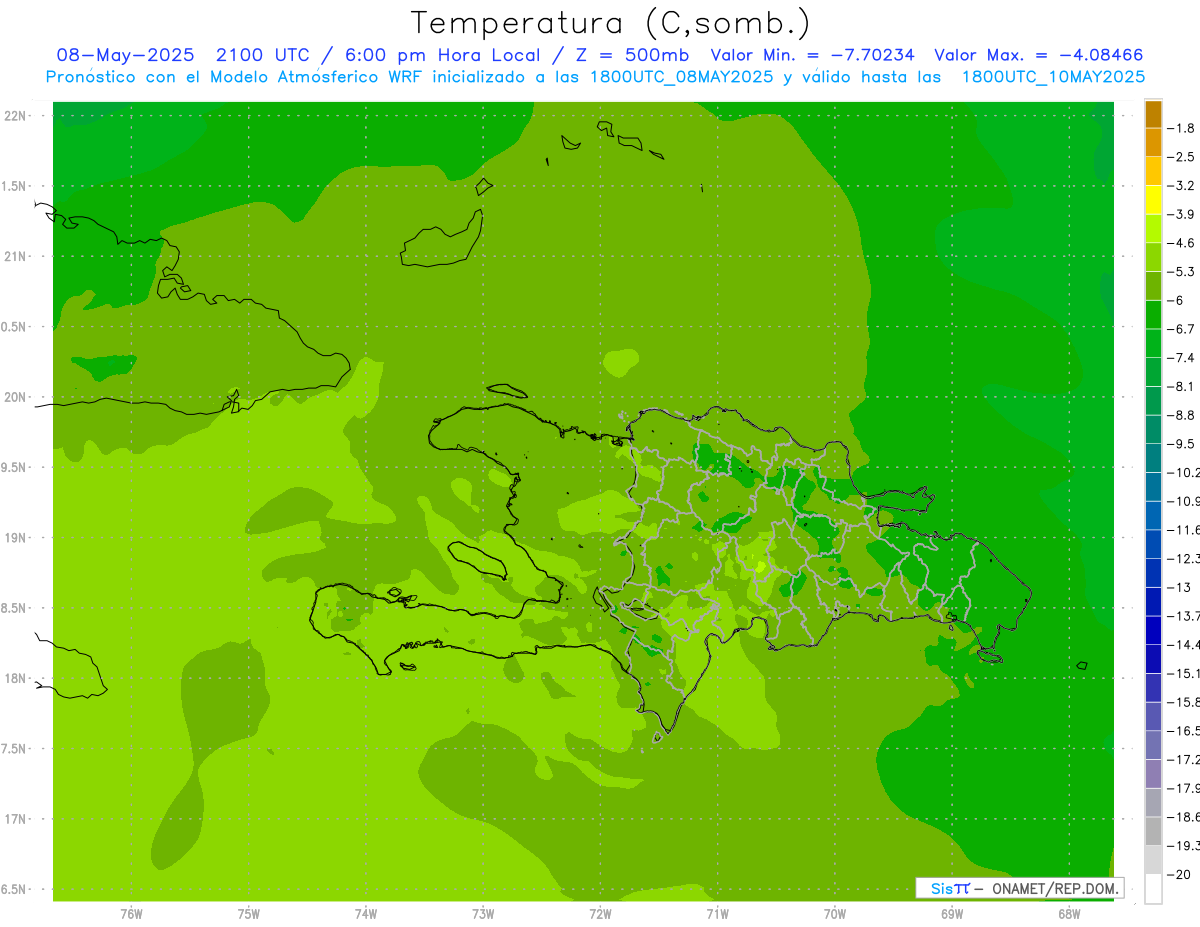Image resolution: width=1200 pixels, height=927 pixels.
Task: Pick the orange legend swatch between -1.8 and -2.5
Action: tap(1153, 142)
